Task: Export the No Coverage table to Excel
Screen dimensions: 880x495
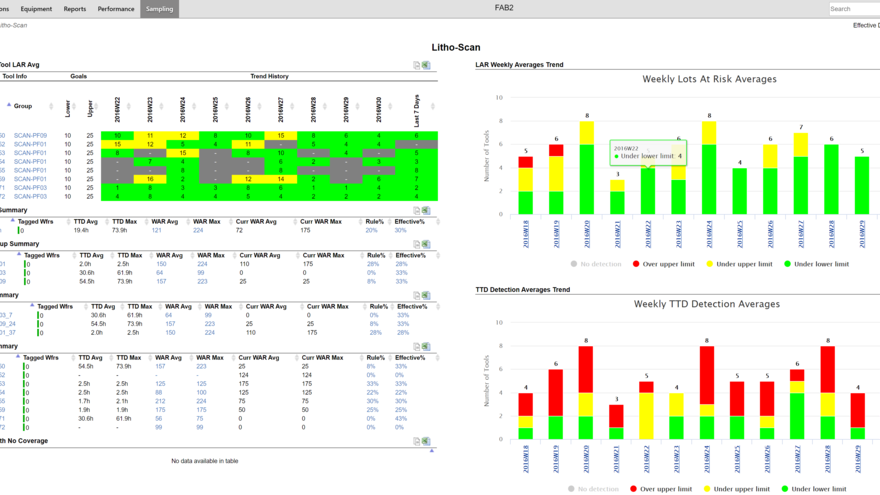Action: 426,441
